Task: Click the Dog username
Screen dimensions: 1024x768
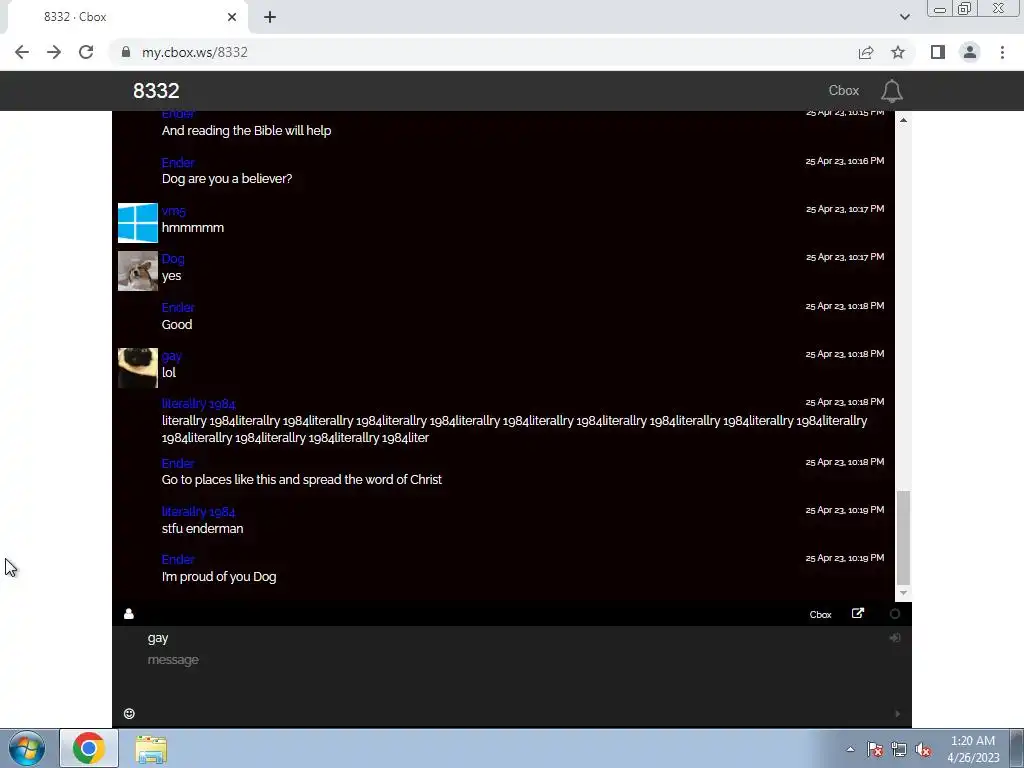Action: point(173,259)
